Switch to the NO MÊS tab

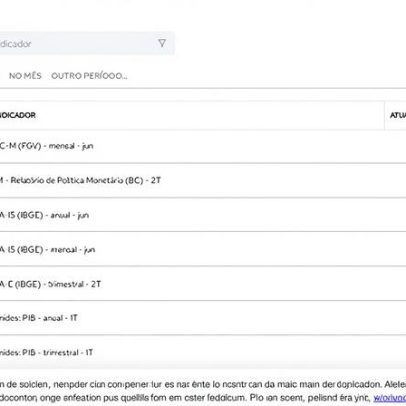25,76
